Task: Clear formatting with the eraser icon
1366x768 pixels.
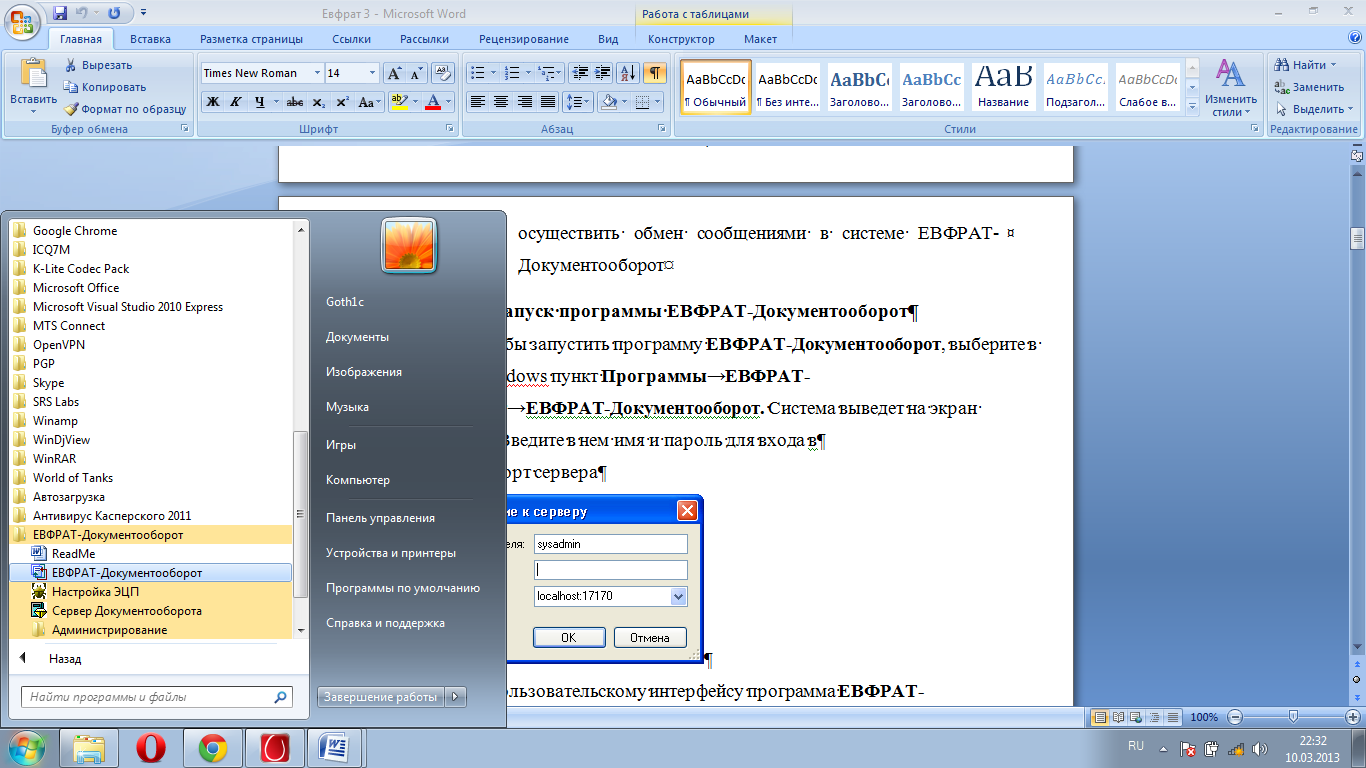Action: tap(441, 73)
